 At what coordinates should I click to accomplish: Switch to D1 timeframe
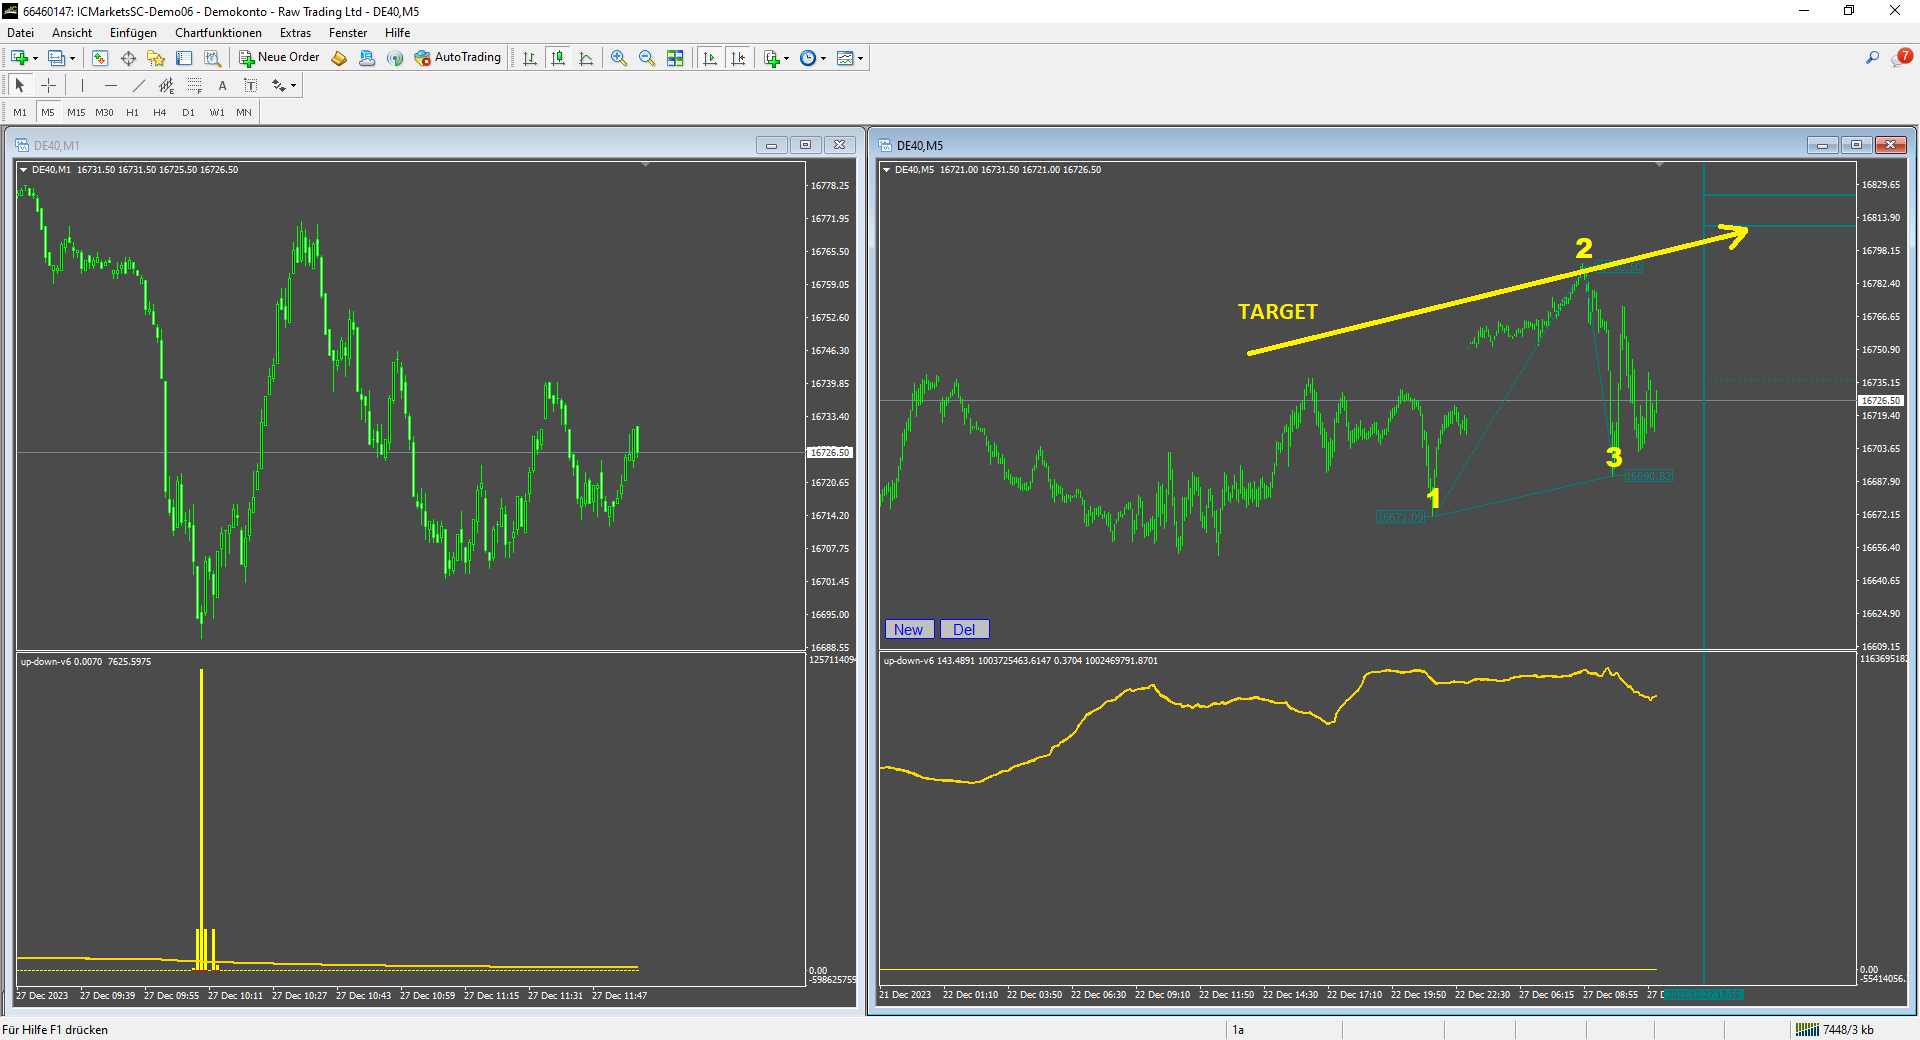click(188, 112)
